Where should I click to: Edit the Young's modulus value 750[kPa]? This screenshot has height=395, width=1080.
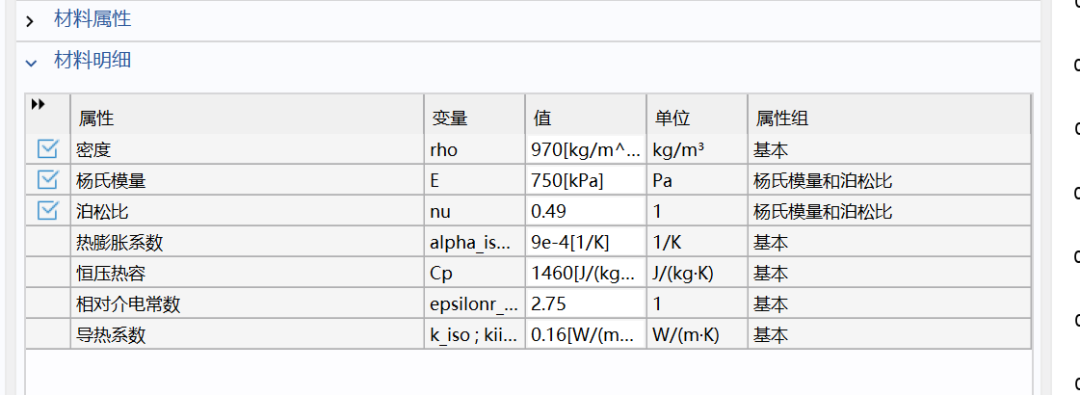(x=585, y=181)
